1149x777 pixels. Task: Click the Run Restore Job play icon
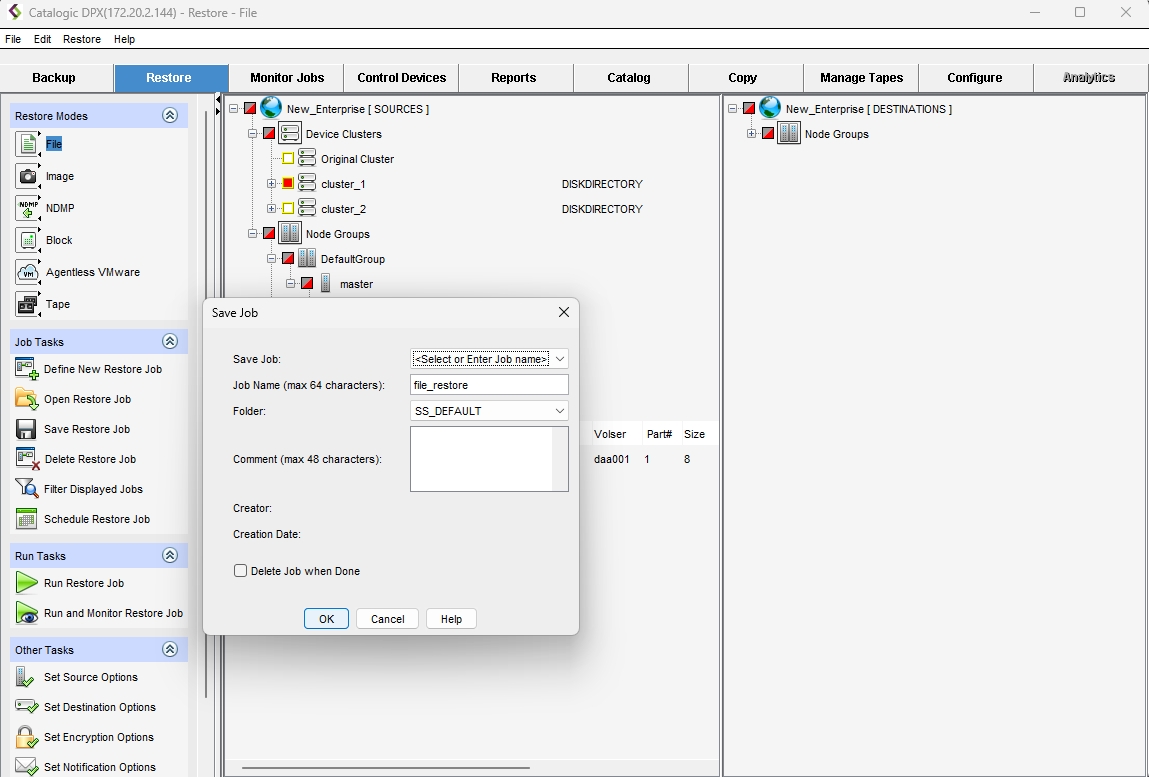click(x=27, y=583)
